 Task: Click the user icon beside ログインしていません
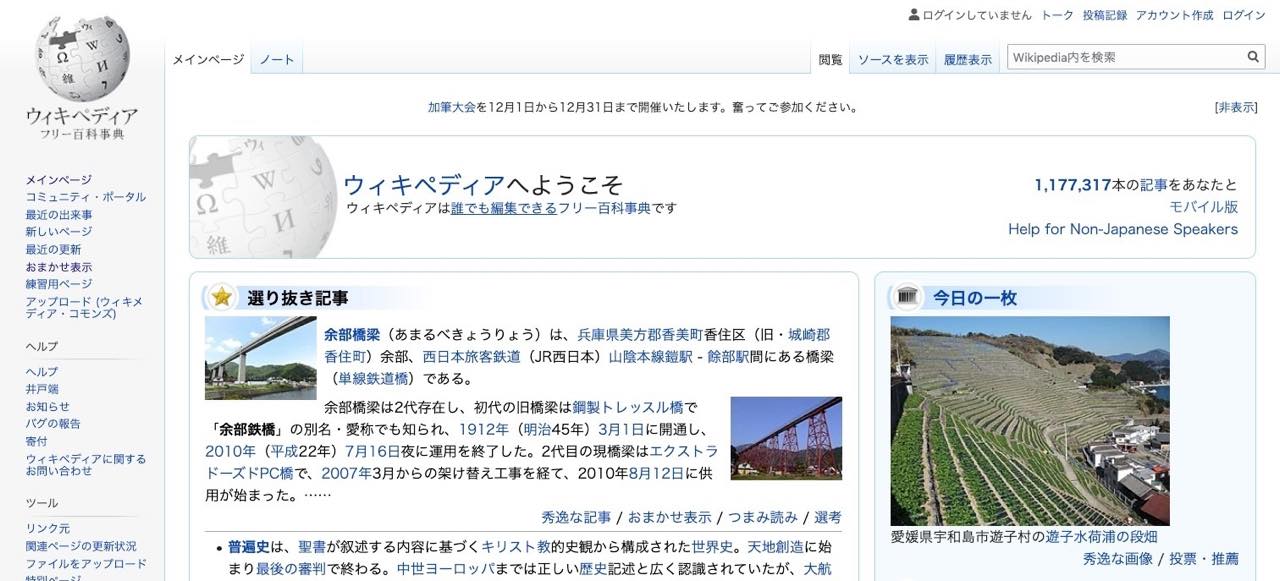(914, 14)
